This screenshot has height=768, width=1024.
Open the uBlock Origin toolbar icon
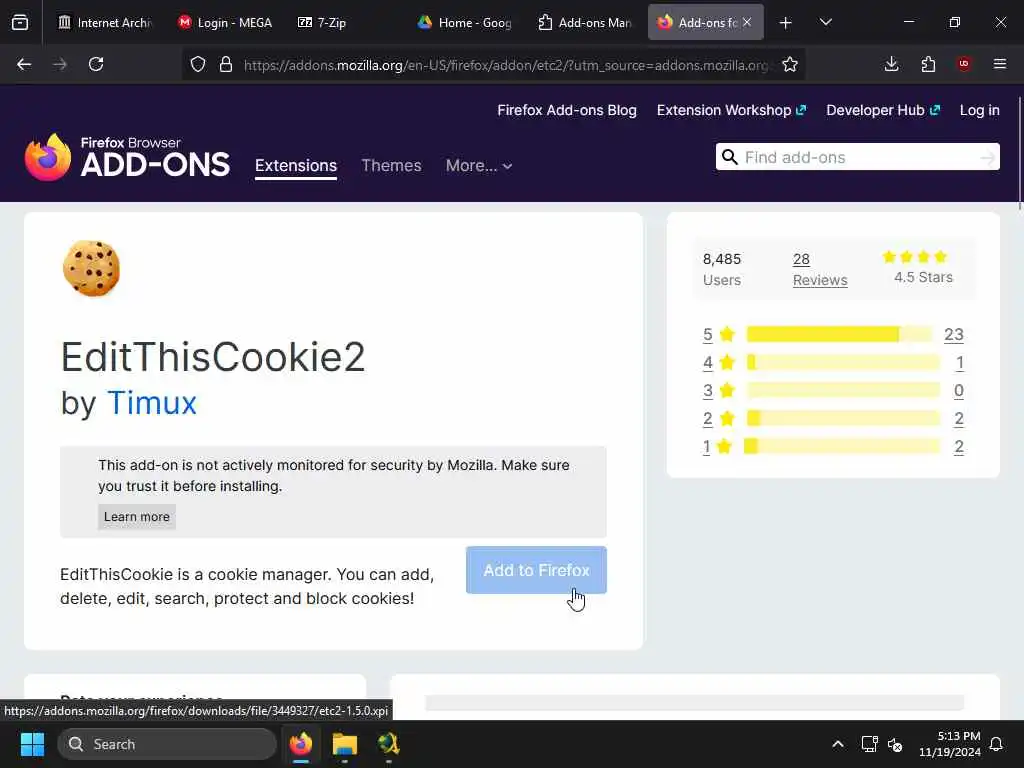(964, 64)
